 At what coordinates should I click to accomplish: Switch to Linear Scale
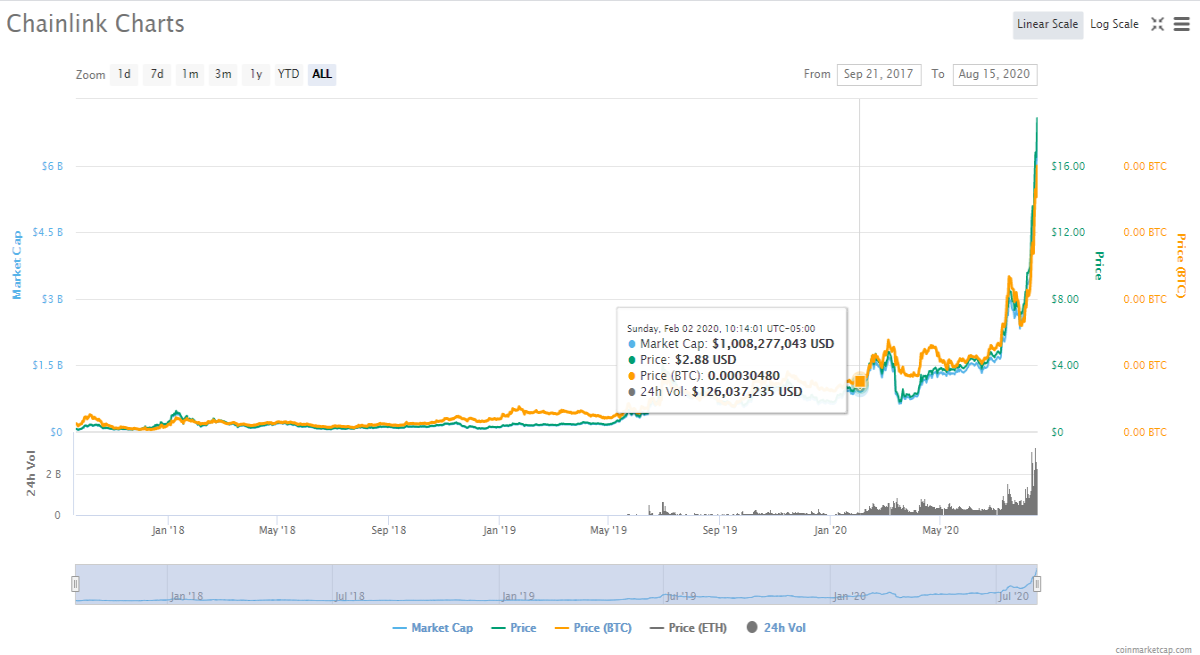1048,24
